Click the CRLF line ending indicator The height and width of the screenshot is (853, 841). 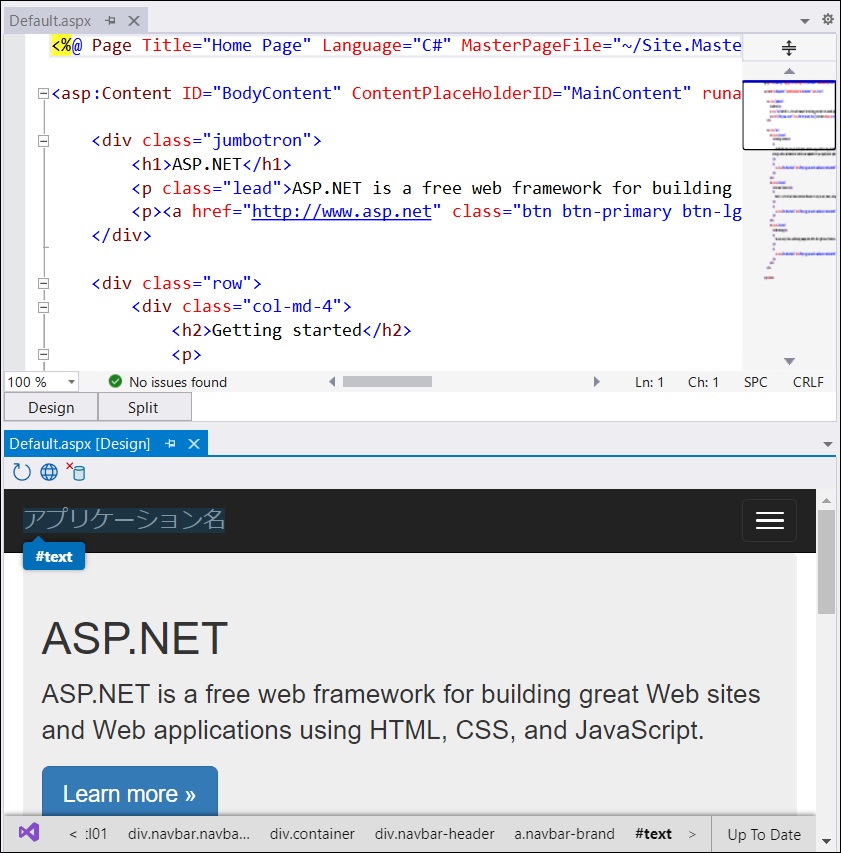point(808,382)
